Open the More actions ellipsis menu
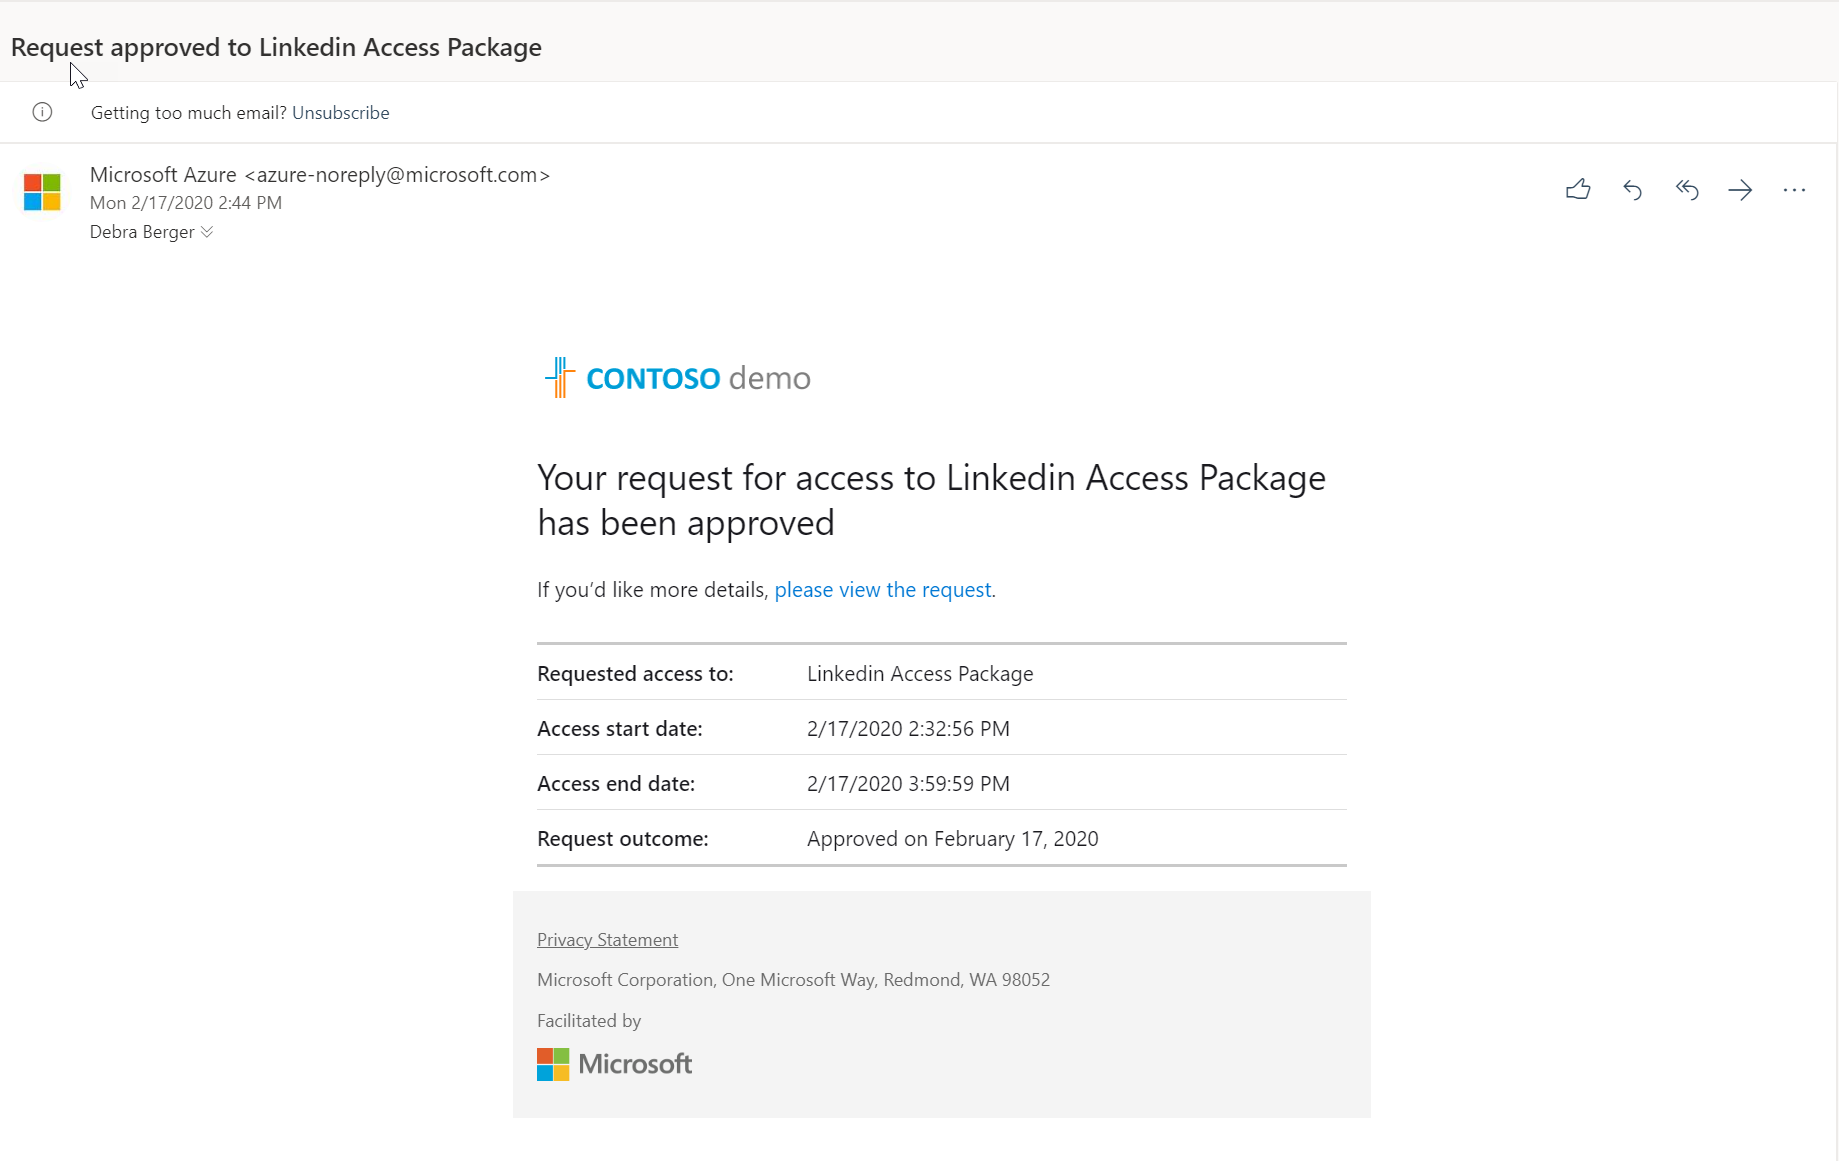 tap(1794, 190)
